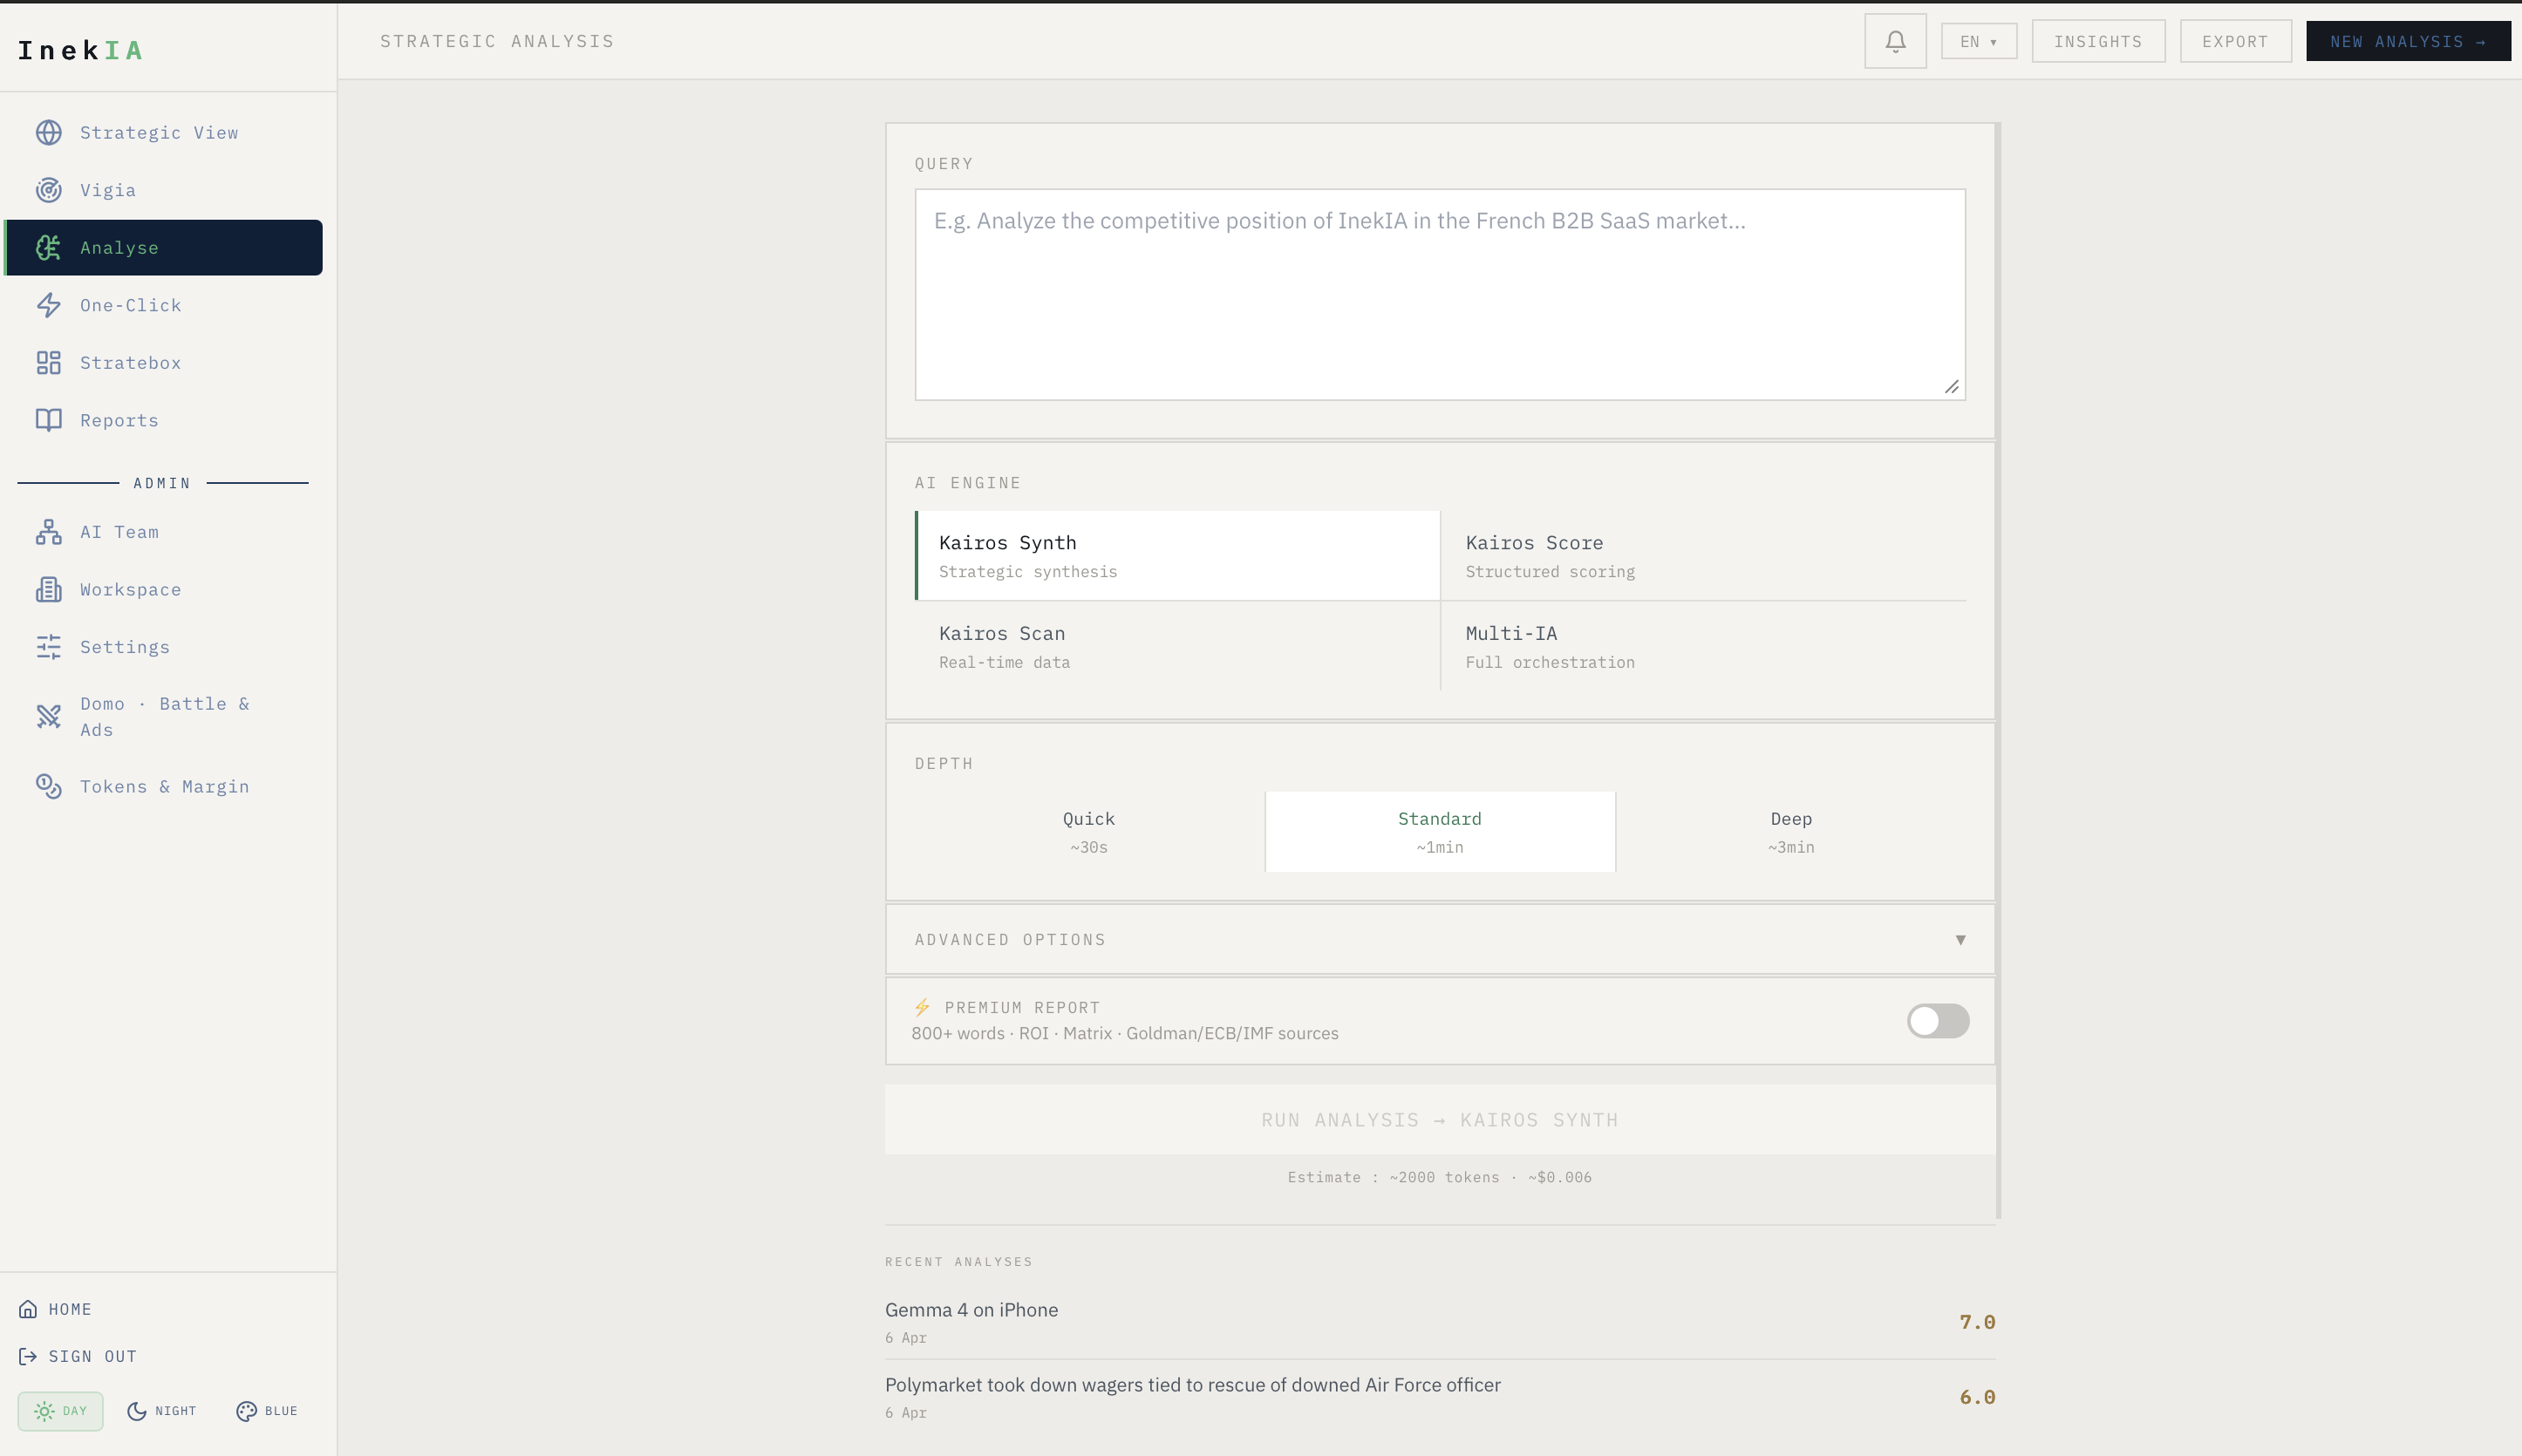
Task: Open the Settings menu item
Action: point(125,647)
